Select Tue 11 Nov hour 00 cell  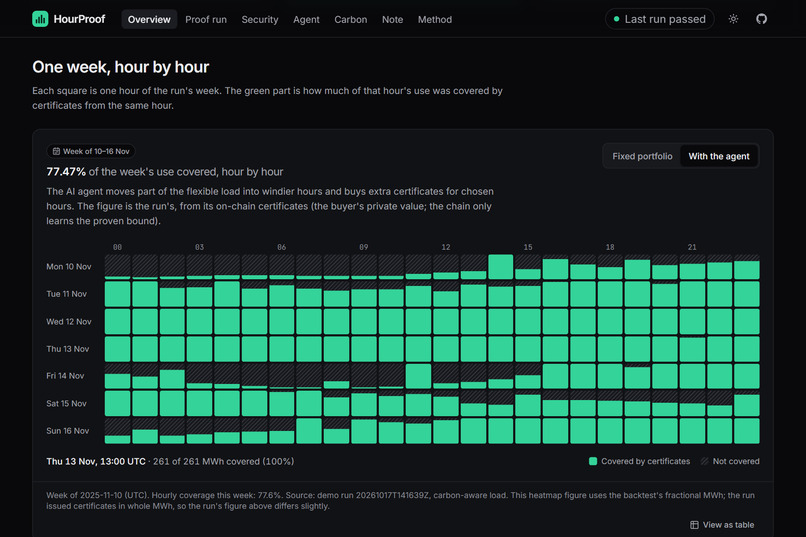(117, 294)
